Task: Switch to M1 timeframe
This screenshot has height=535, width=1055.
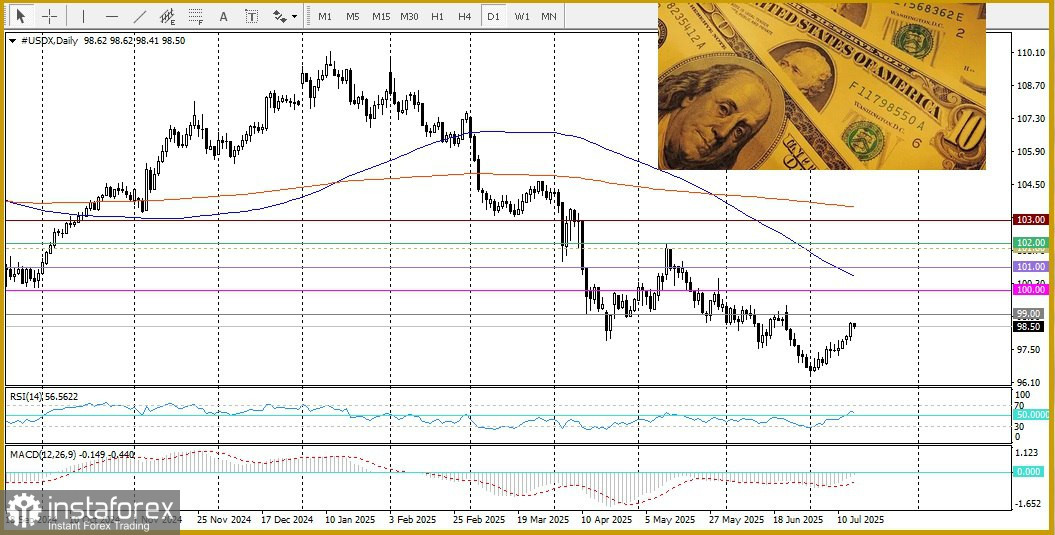Action: coord(325,16)
